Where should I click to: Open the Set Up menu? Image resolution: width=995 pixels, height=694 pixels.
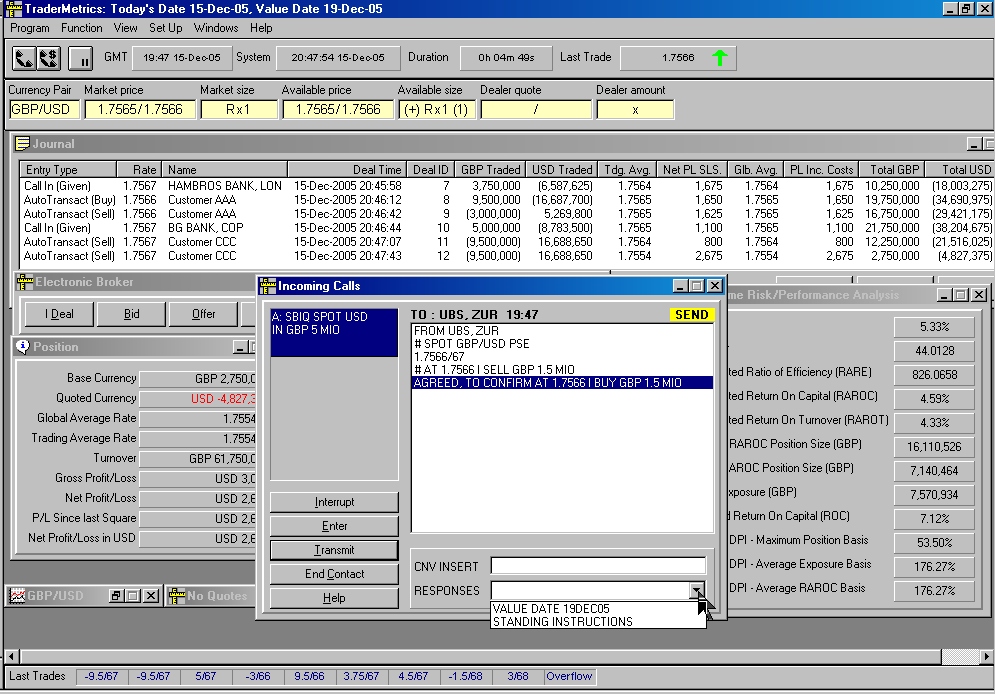click(166, 28)
